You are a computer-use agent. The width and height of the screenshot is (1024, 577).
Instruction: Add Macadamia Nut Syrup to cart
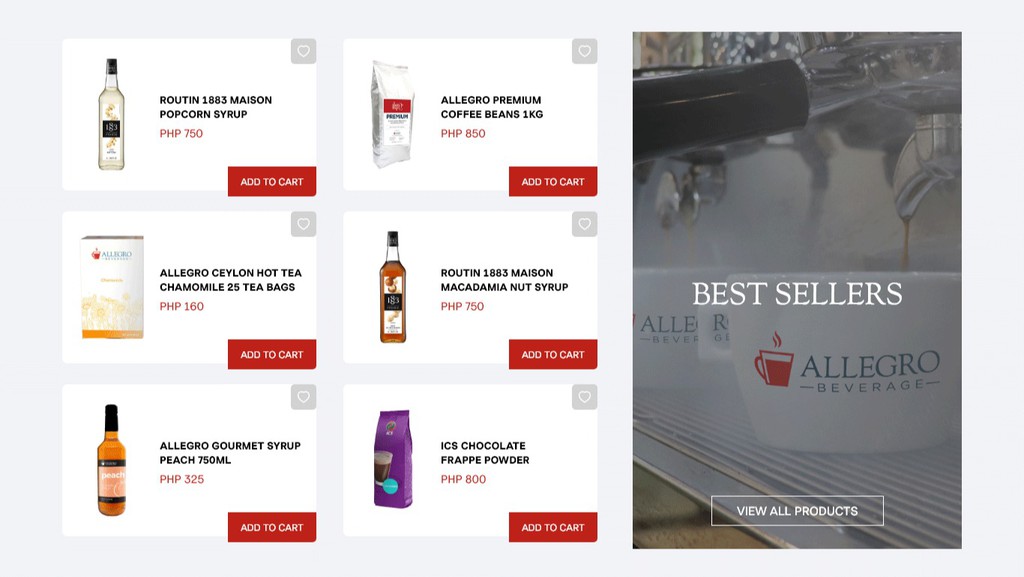553,354
